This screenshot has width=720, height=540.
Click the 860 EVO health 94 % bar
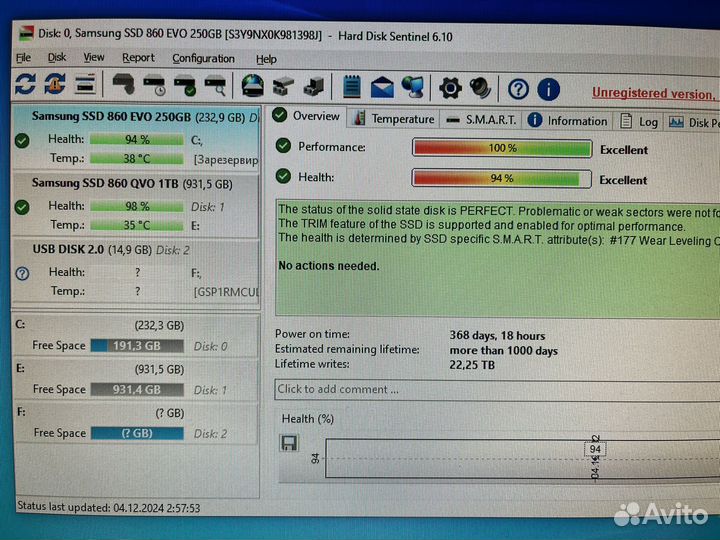click(x=137, y=139)
